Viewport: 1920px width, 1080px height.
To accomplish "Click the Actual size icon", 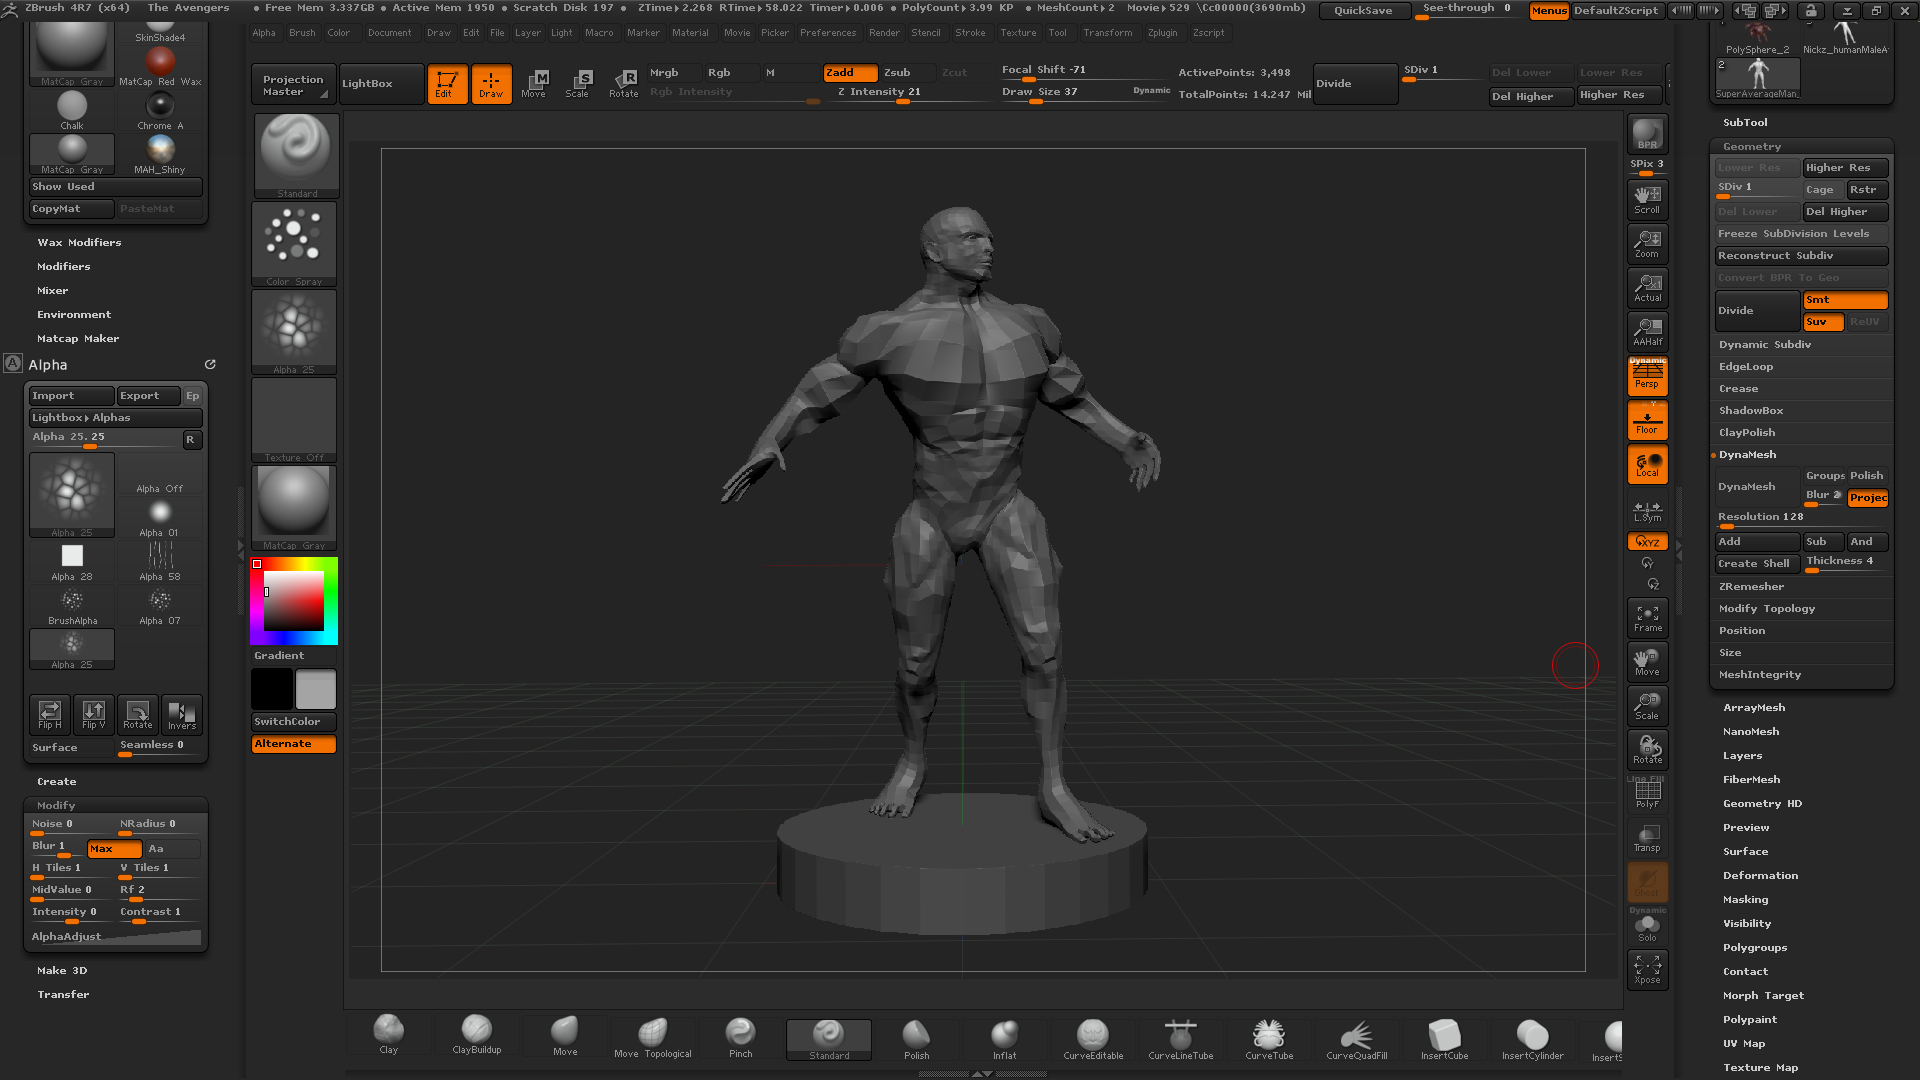I will click(x=1647, y=287).
